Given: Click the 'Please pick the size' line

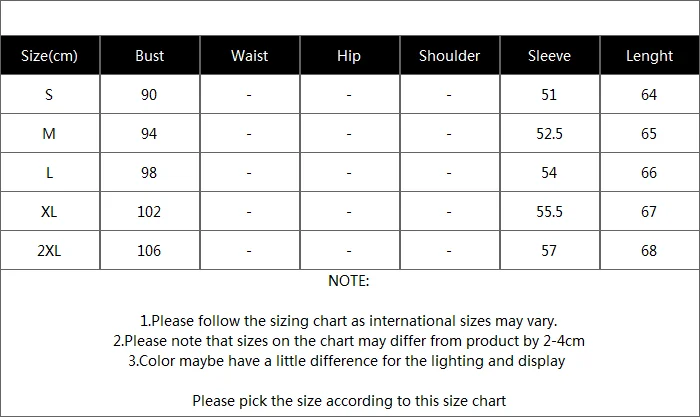Looking at the screenshot, I should [349, 401].
